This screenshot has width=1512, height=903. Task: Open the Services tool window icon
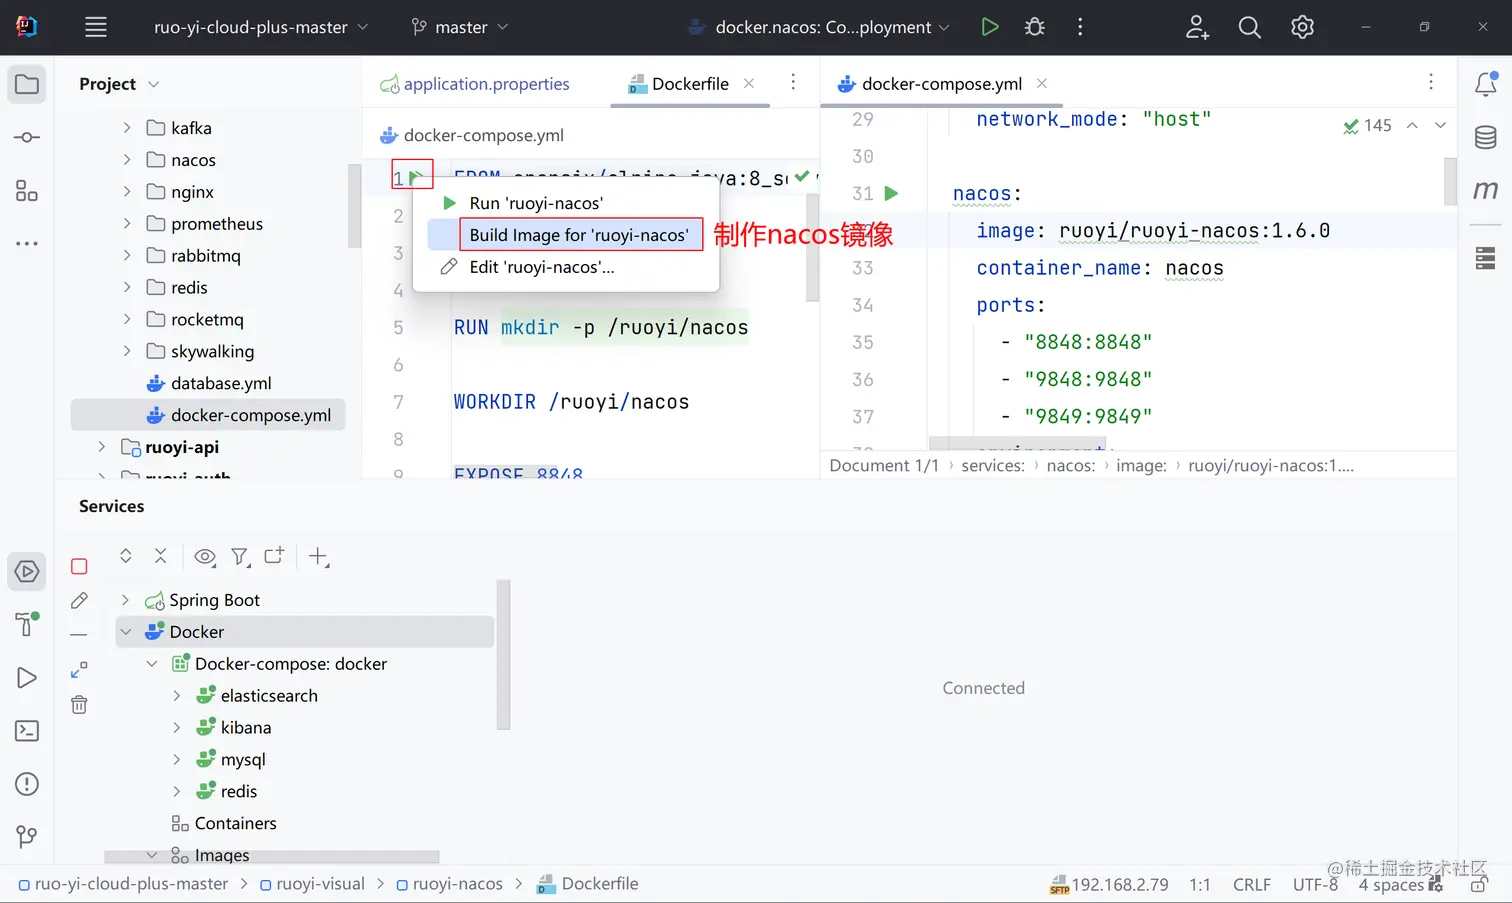click(x=27, y=572)
